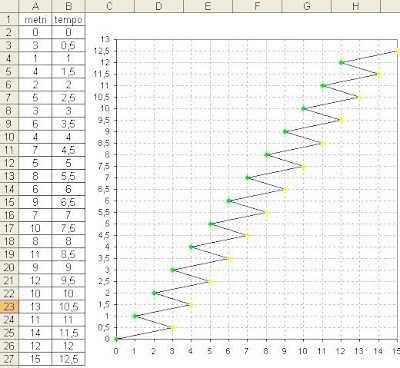Click the y-axis label 13
Screen dimensions: 400x368
(x=105, y=39)
